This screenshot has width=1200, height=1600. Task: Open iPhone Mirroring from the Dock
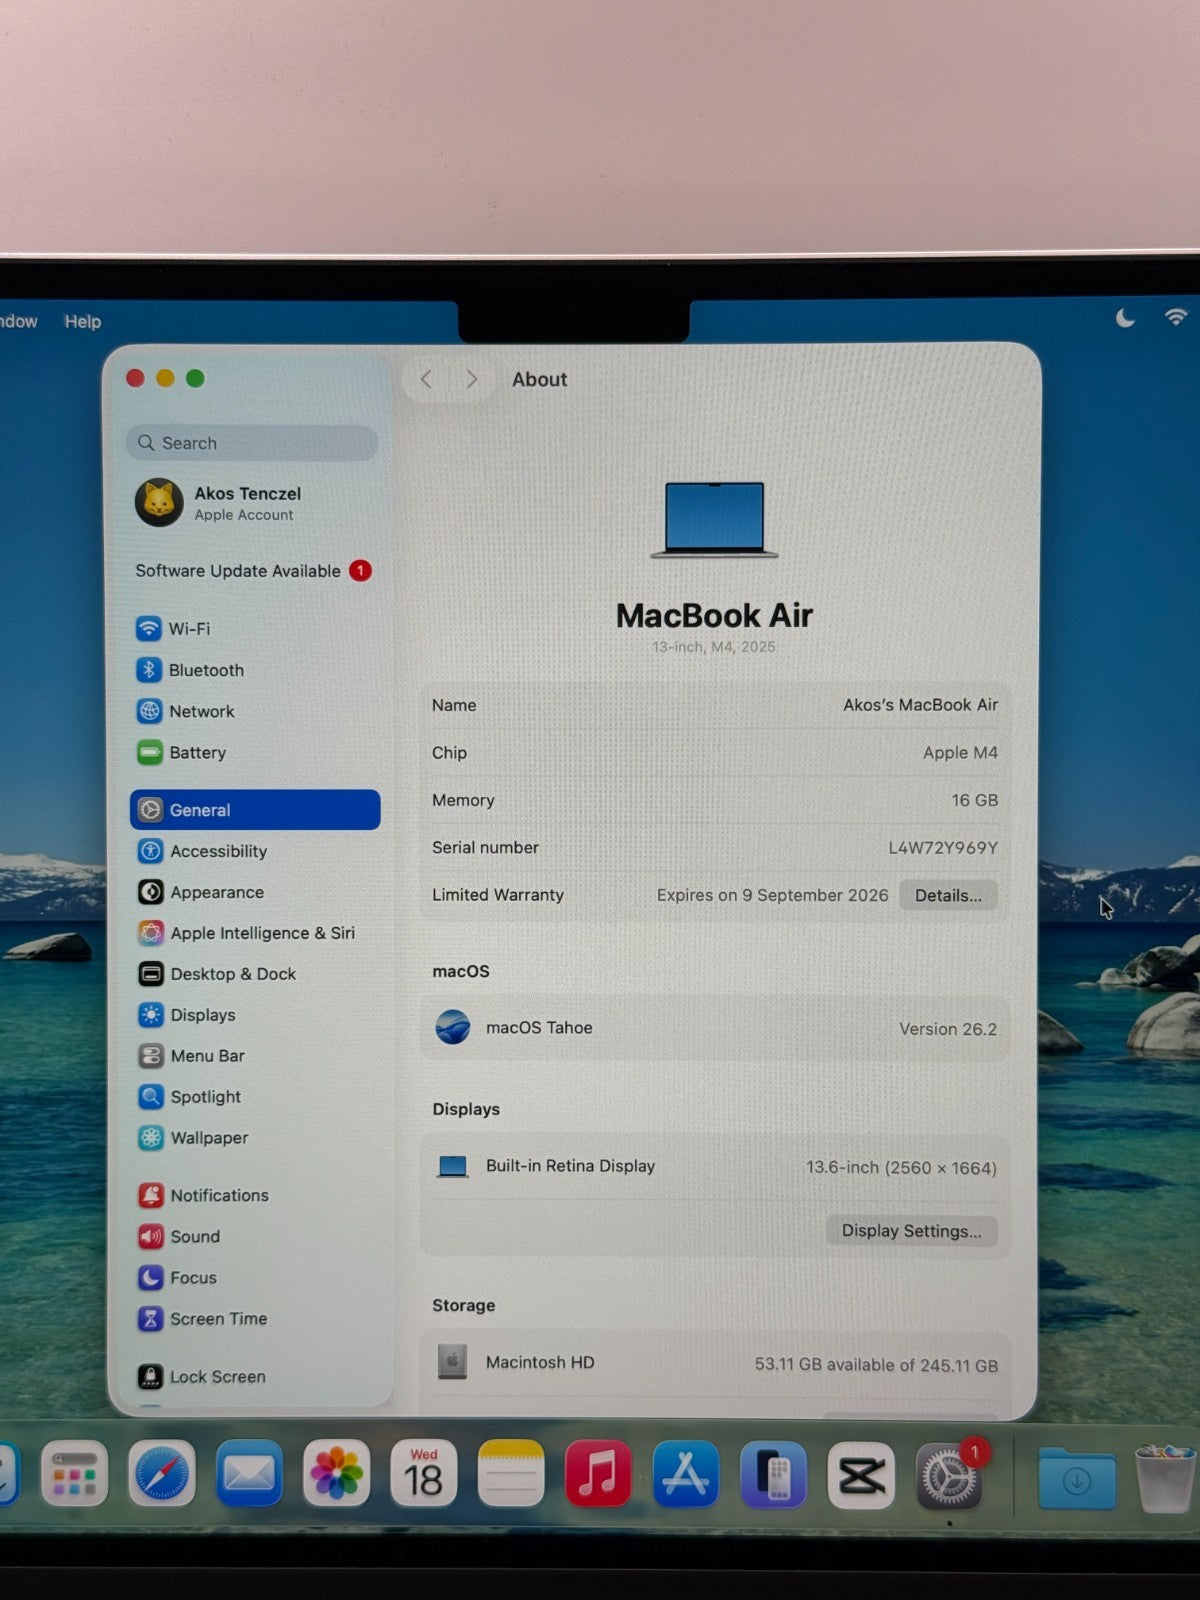point(773,1474)
